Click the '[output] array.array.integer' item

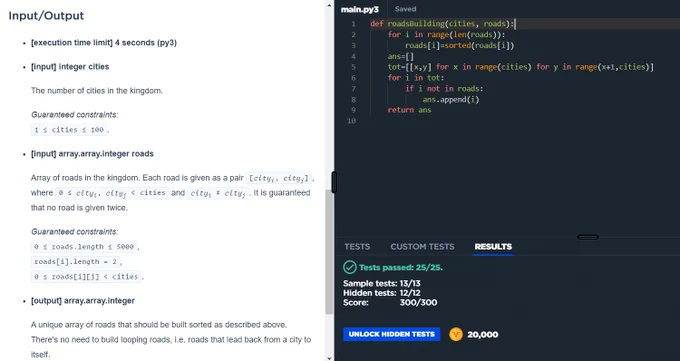(x=83, y=301)
